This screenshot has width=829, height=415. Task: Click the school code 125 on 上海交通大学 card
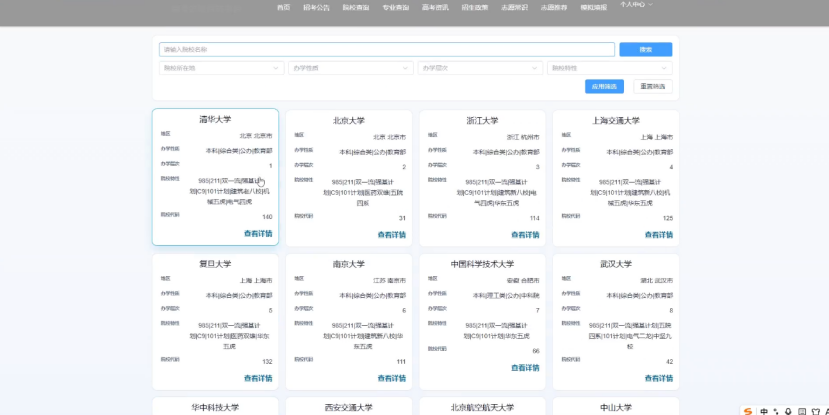(x=668, y=218)
